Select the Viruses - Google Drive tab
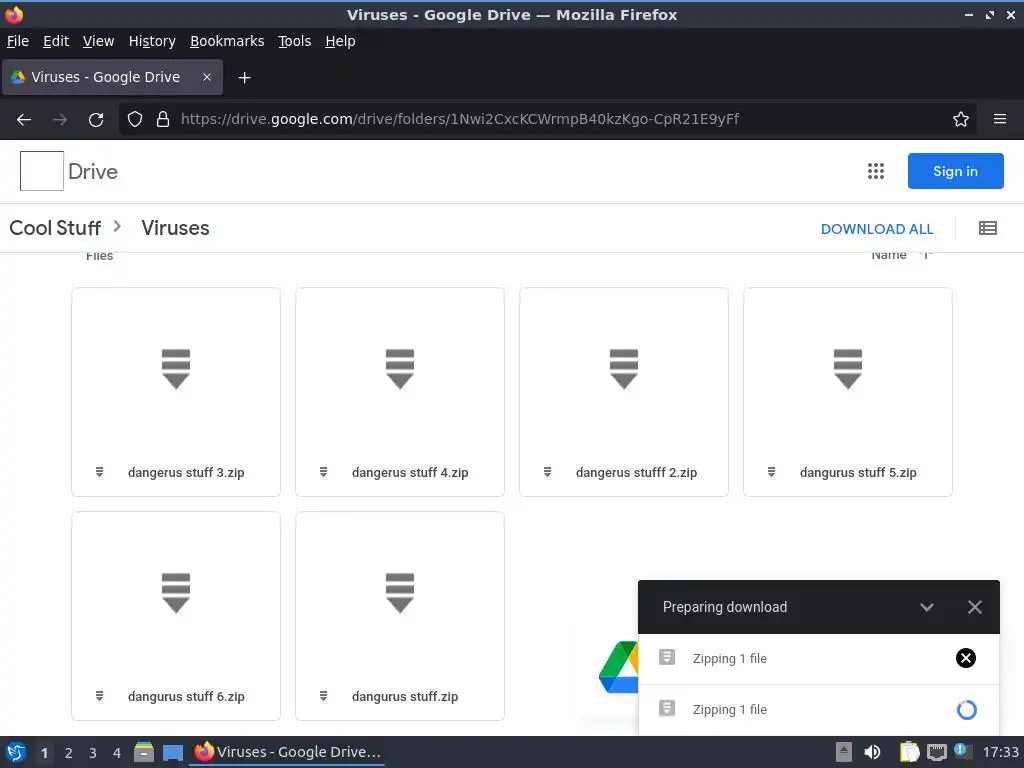 coord(112,77)
